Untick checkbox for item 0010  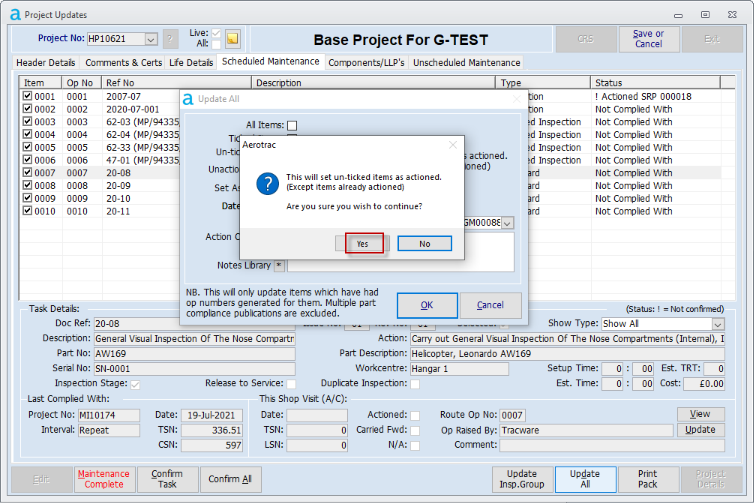(x=27, y=211)
